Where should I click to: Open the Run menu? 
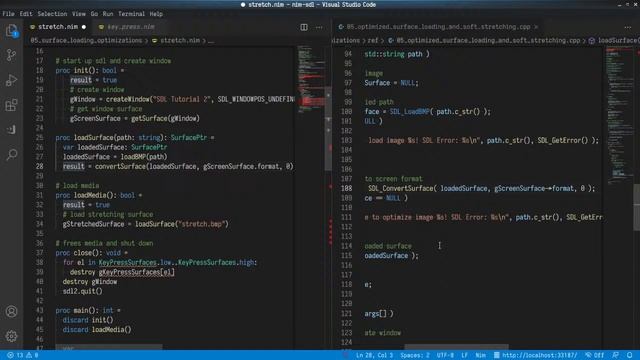108,14
